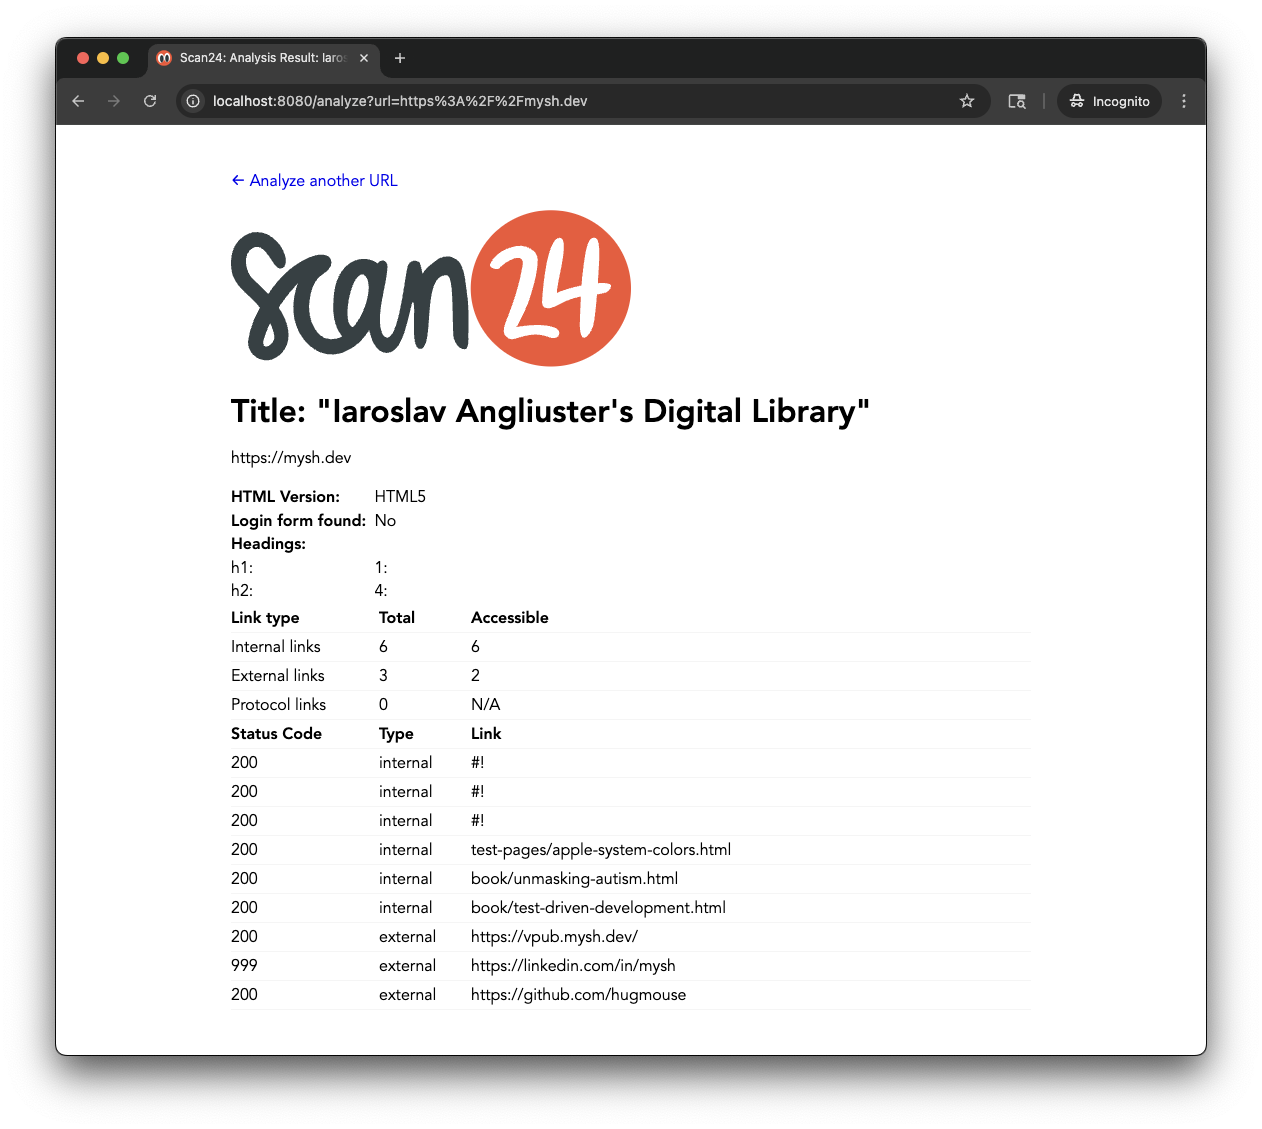The width and height of the screenshot is (1262, 1129).
Task: Click book/unmasking-autism.html link text
Action: point(574,879)
